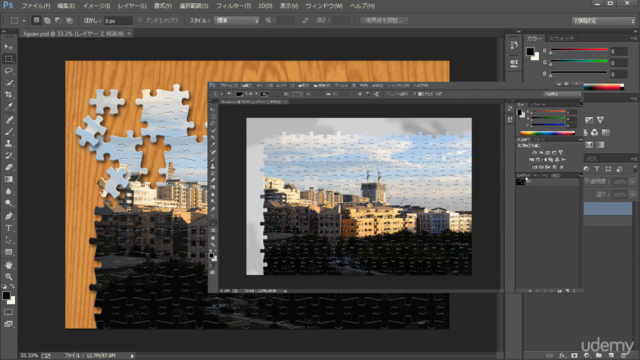Select the Rectangular Marquee tool

pyautogui.click(x=9, y=59)
